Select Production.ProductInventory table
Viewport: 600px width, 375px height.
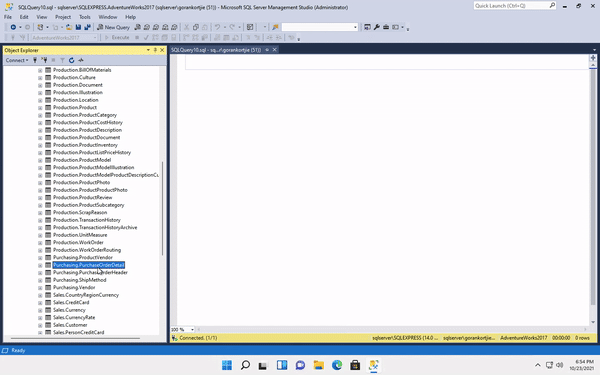(x=85, y=145)
